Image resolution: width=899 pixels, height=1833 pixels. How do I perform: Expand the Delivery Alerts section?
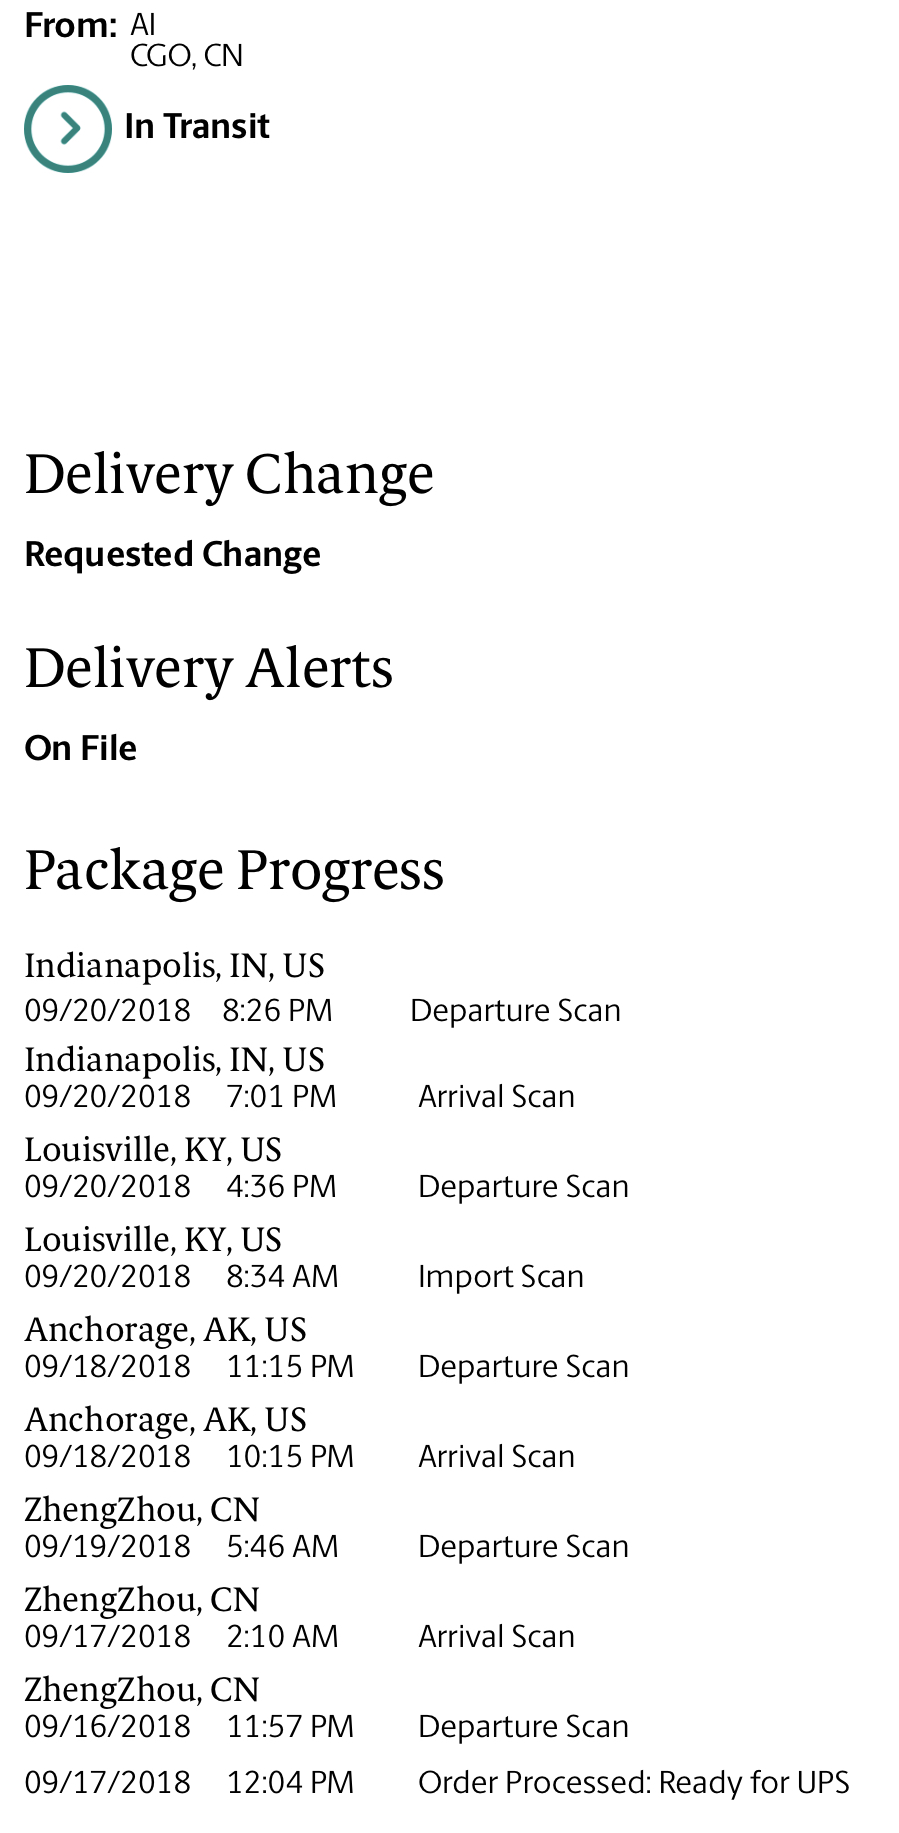pos(209,668)
